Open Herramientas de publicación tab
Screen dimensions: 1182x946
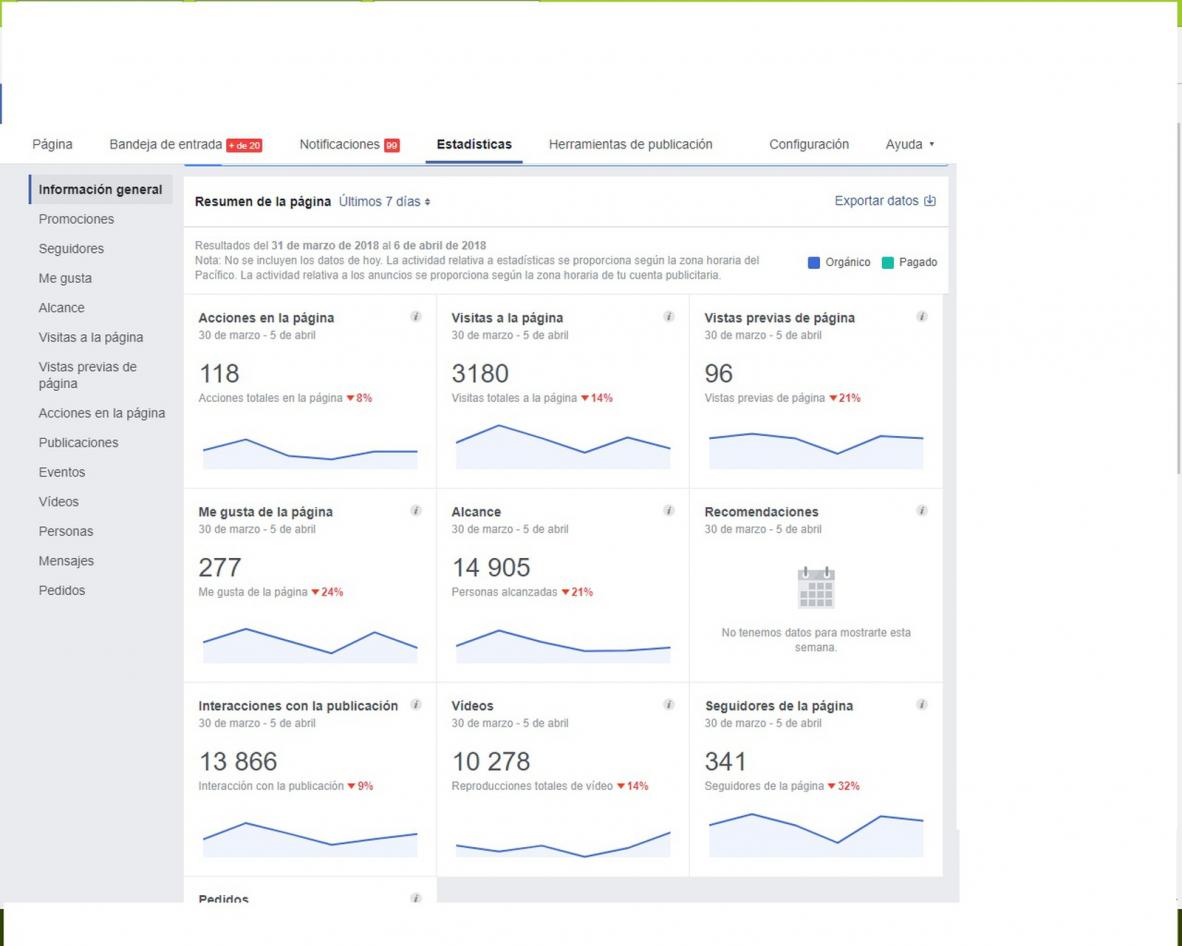[630, 144]
